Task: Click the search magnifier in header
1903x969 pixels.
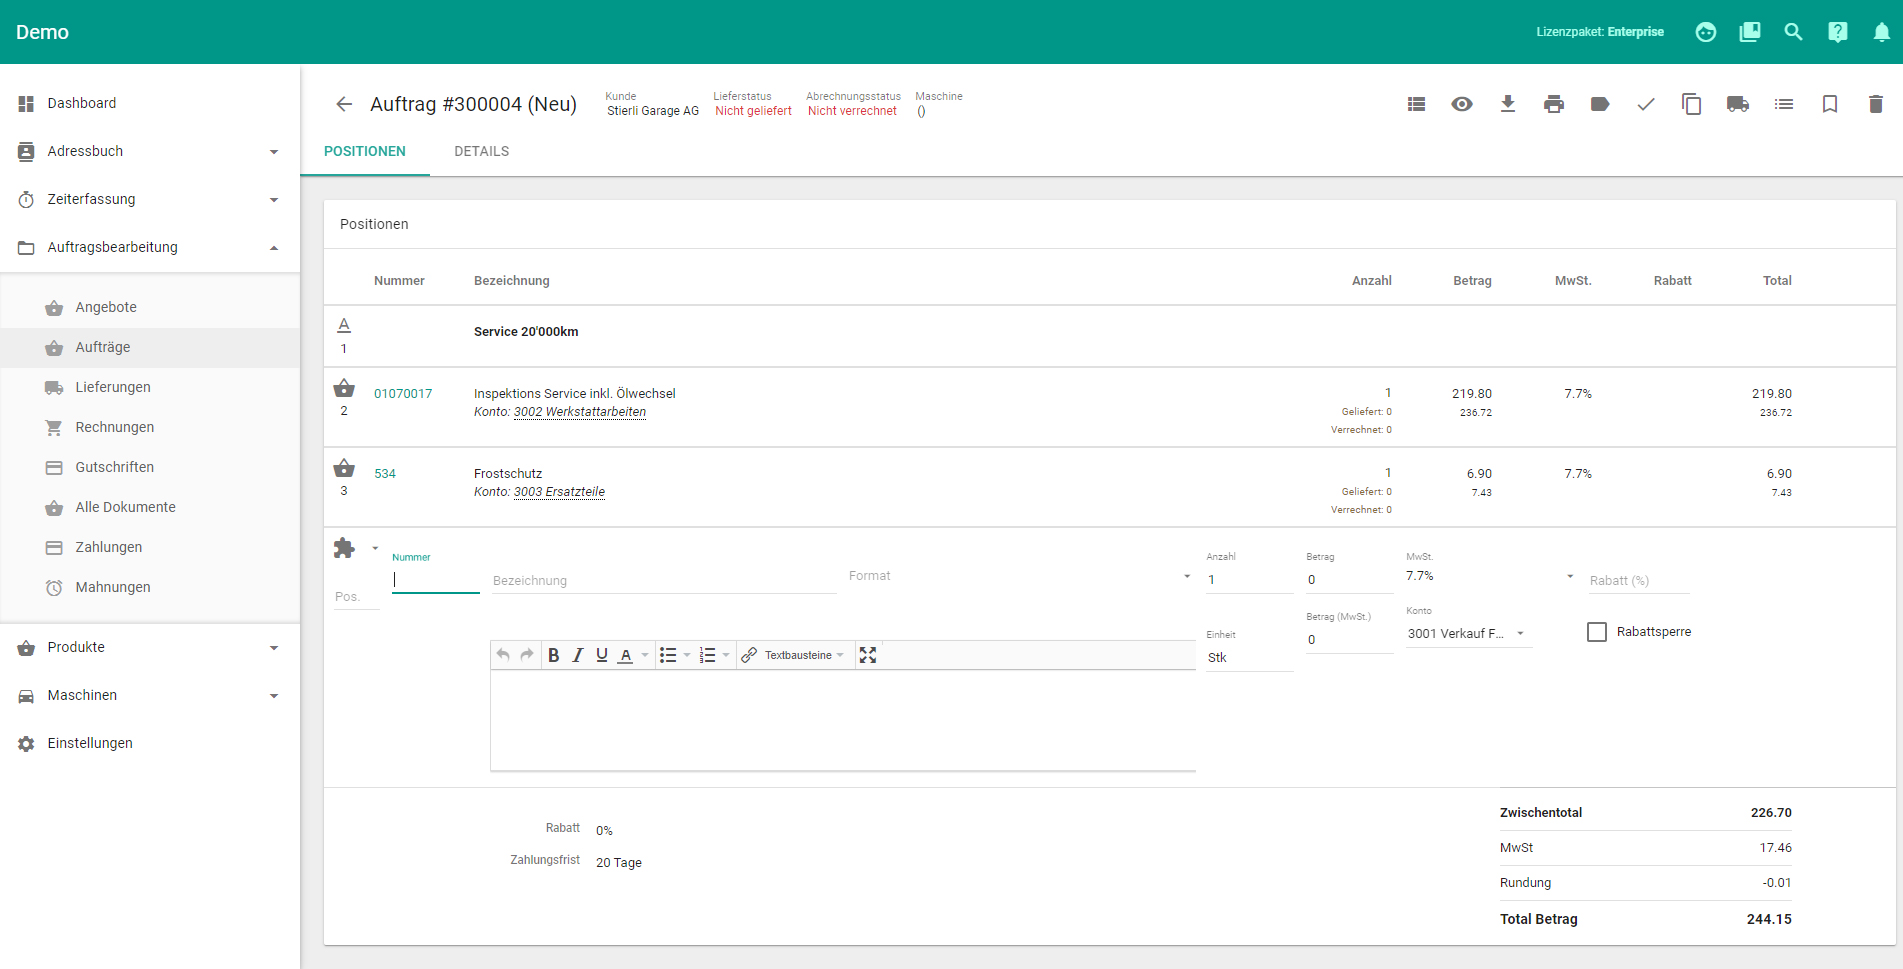Action: (x=1793, y=32)
